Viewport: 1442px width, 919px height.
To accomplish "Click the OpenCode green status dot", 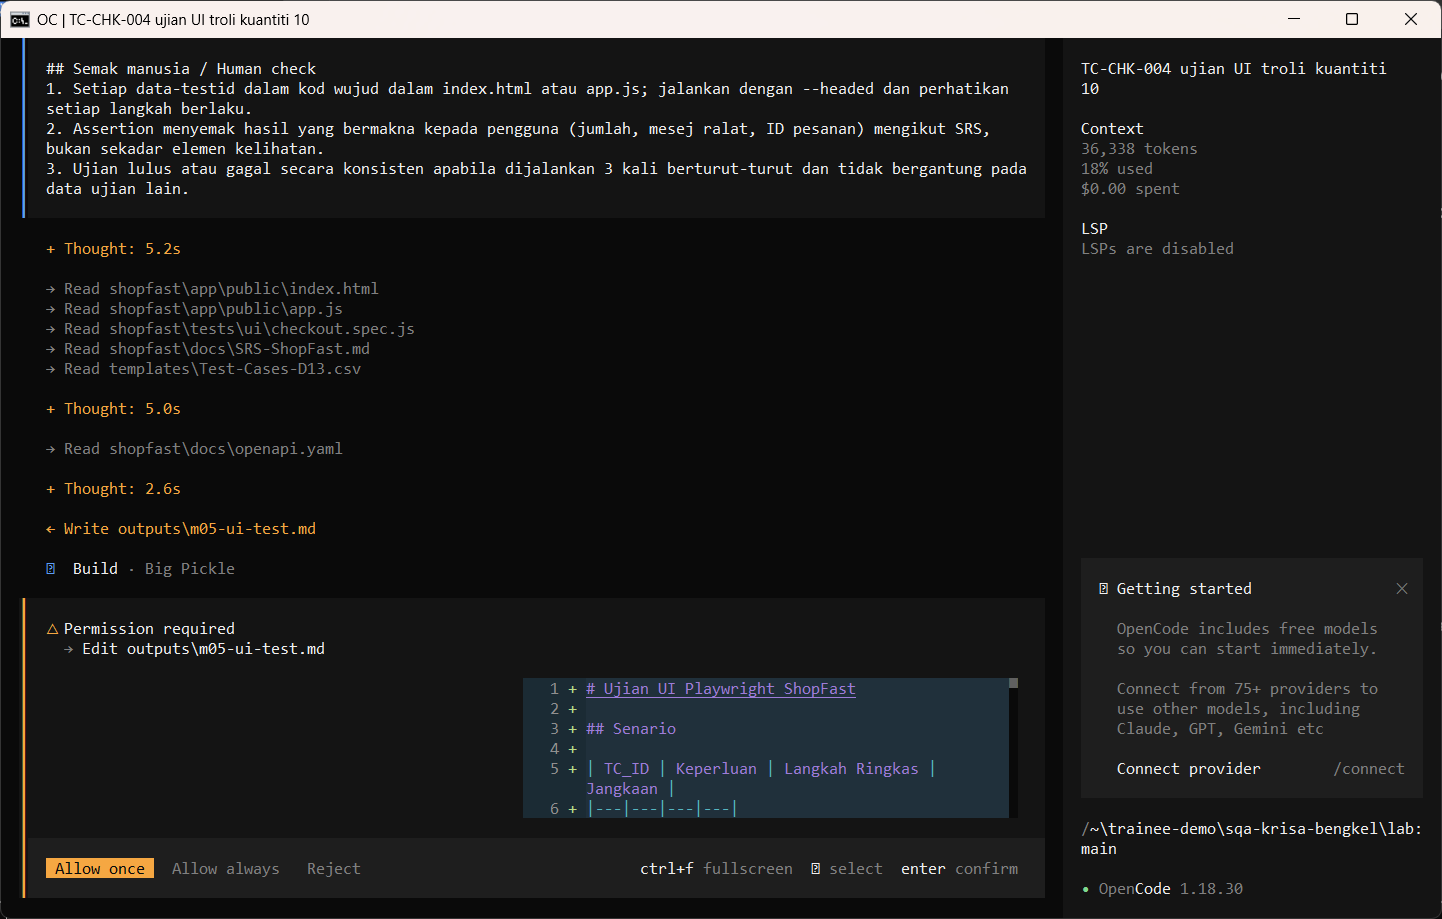I will (1085, 889).
